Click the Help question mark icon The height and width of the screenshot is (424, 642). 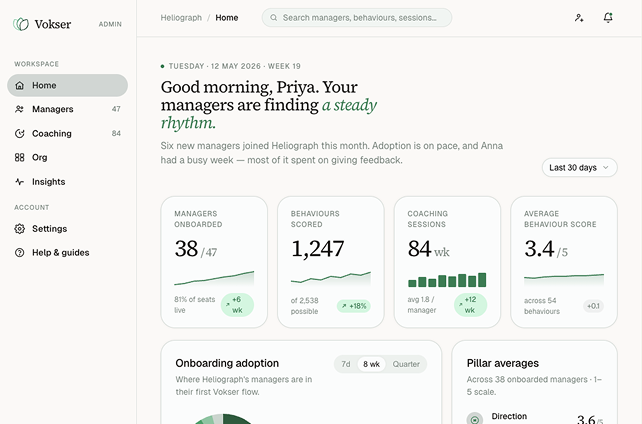click(19, 253)
